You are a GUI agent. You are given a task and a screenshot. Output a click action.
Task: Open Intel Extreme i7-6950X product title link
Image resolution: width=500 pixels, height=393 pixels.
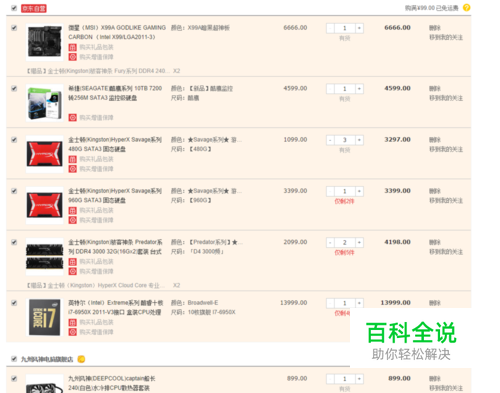pos(116,308)
